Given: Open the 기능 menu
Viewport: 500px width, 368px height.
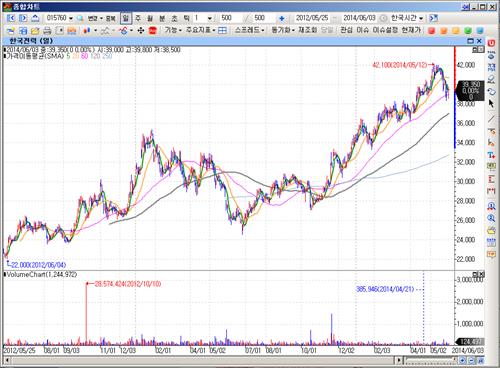Looking at the screenshot, I should coord(173,30).
